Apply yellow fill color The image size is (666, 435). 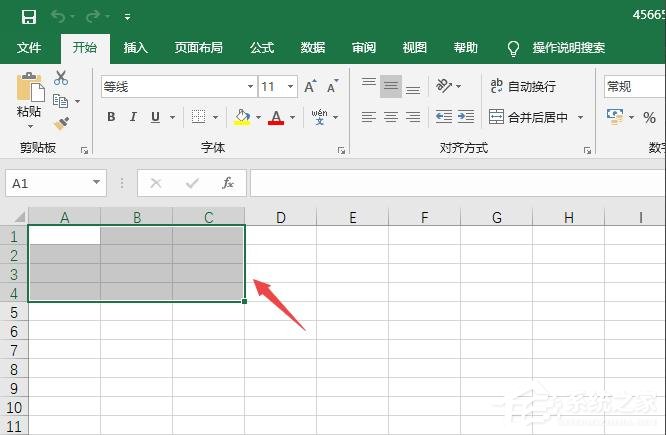click(242, 117)
